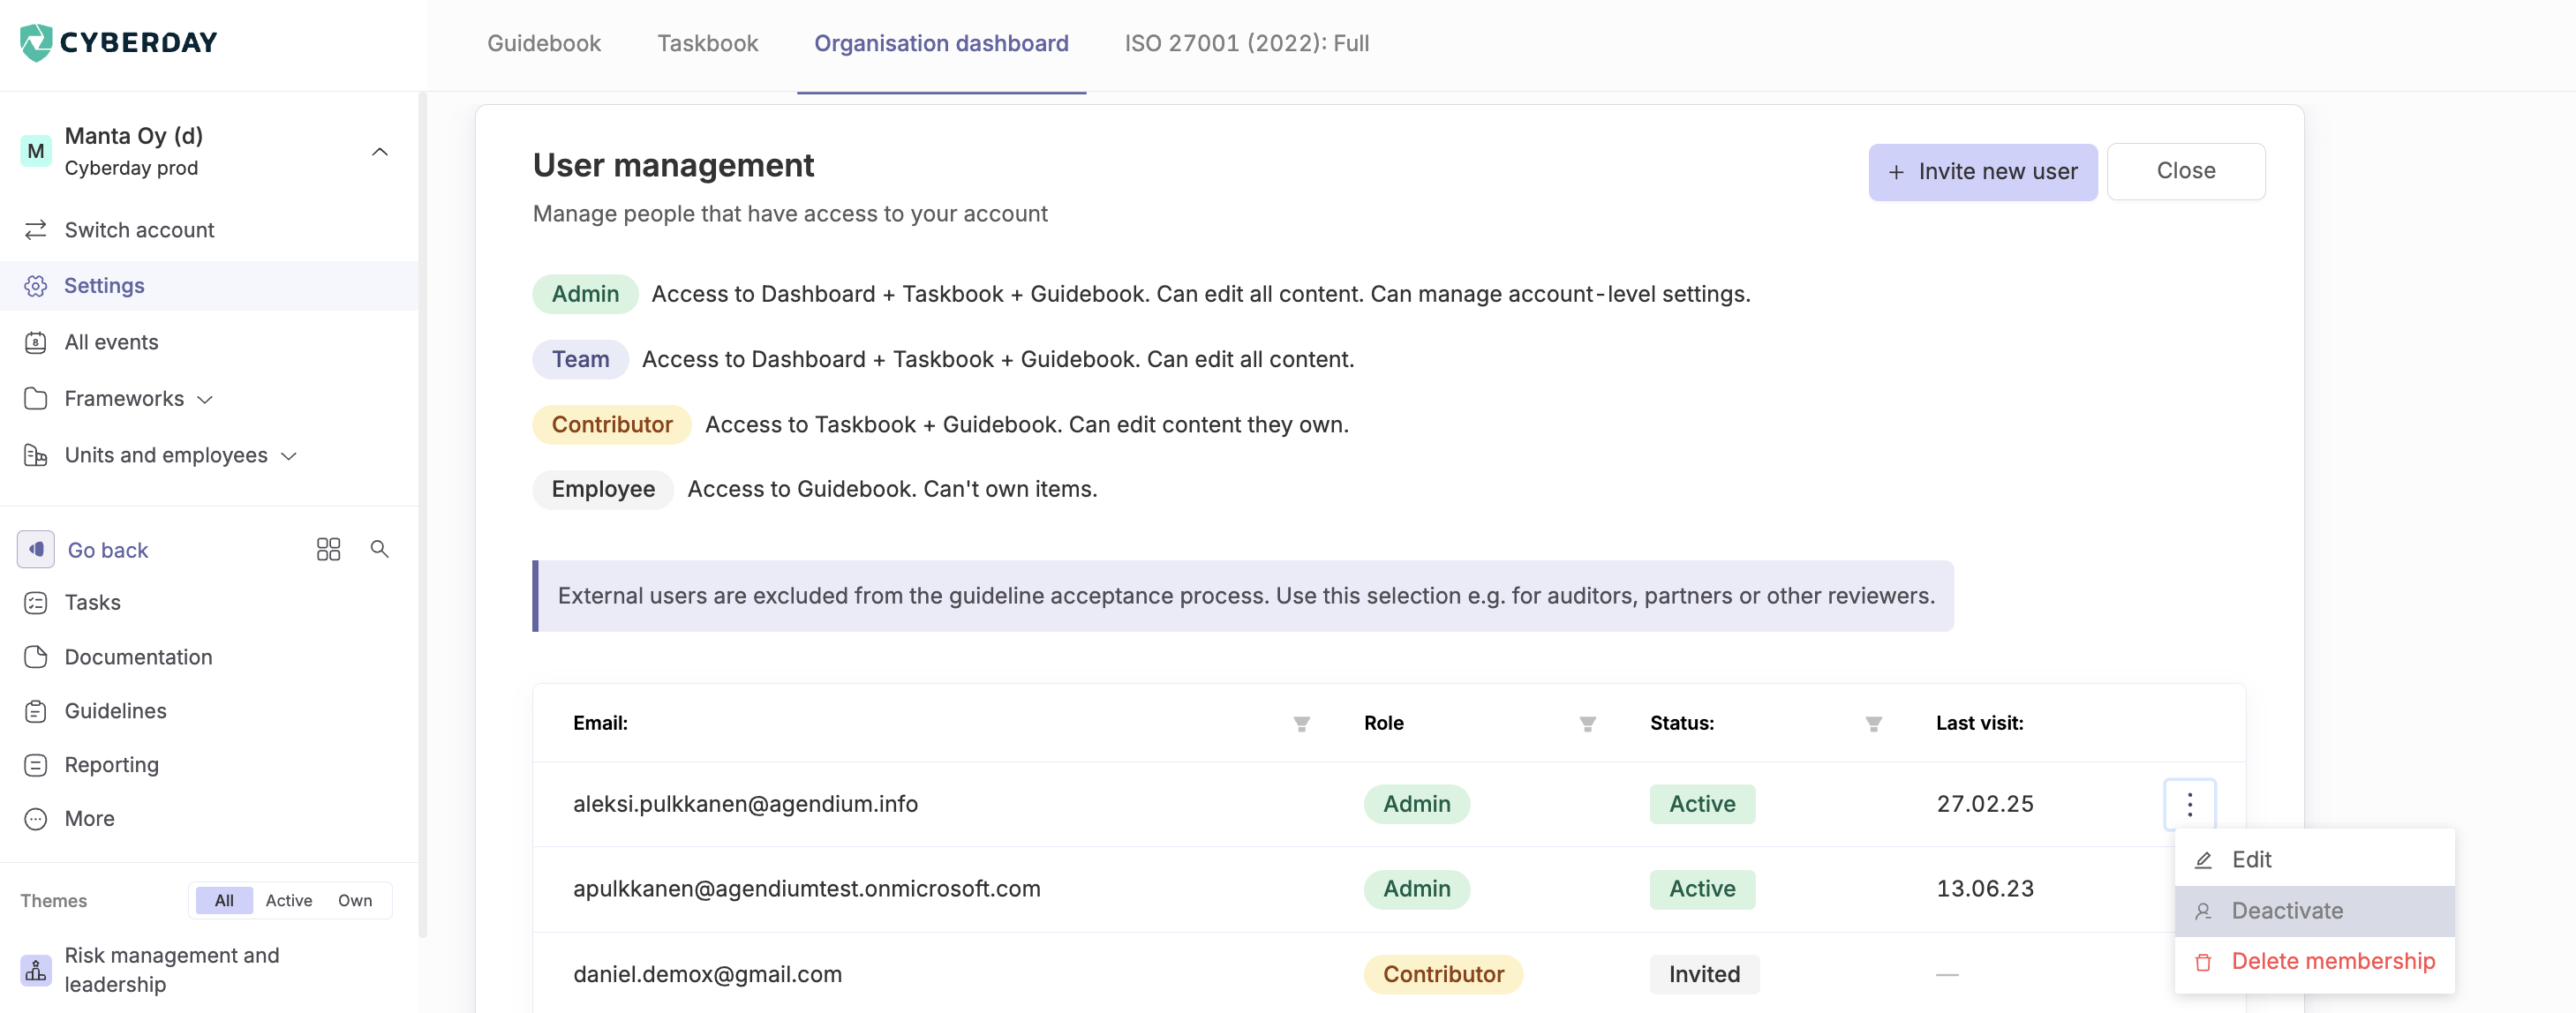Click last visit date 27.02.25
Viewport: 2576px width, 1013px height.
point(1984,804)
